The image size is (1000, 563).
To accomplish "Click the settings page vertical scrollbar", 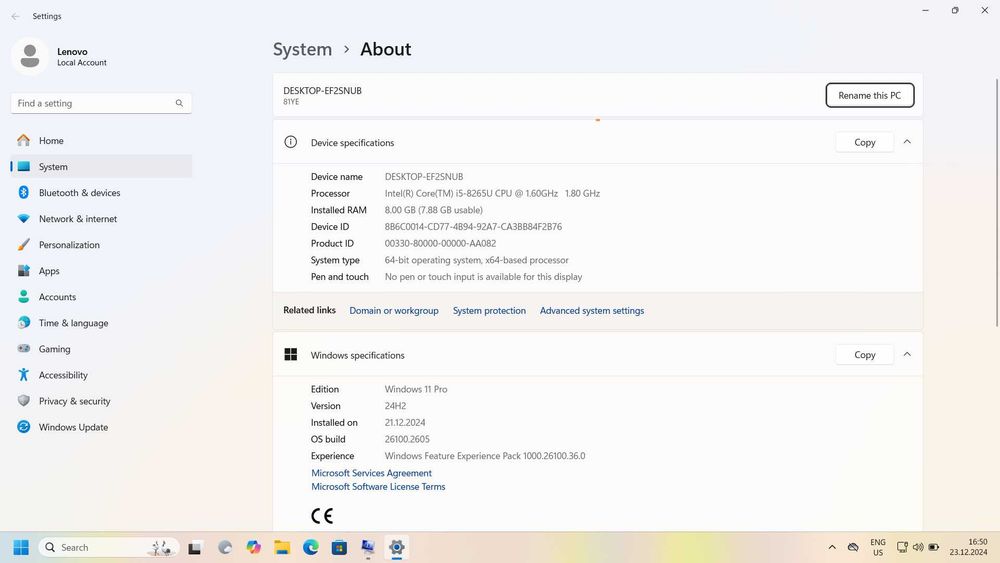I will point(997,204).
